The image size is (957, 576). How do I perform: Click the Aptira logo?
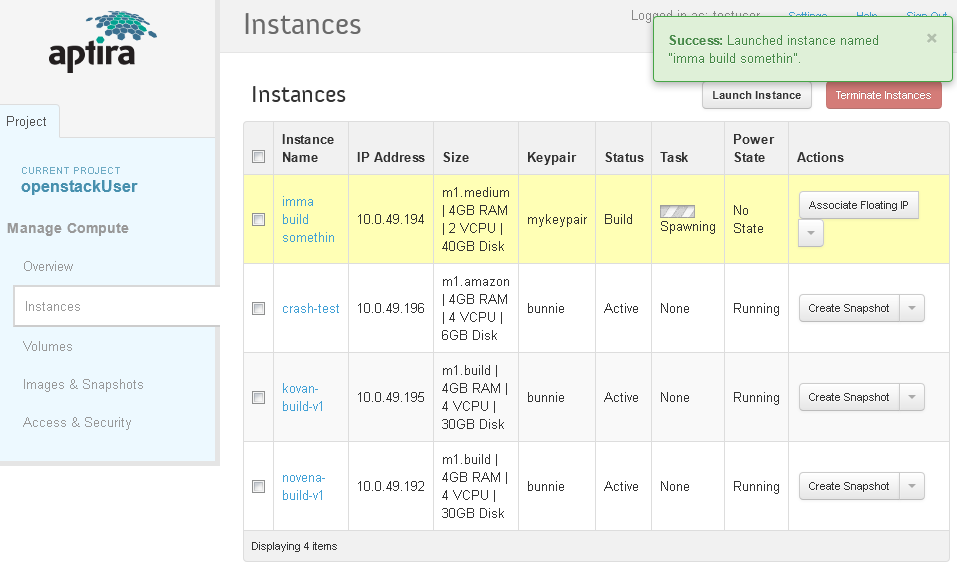point(103,41)
